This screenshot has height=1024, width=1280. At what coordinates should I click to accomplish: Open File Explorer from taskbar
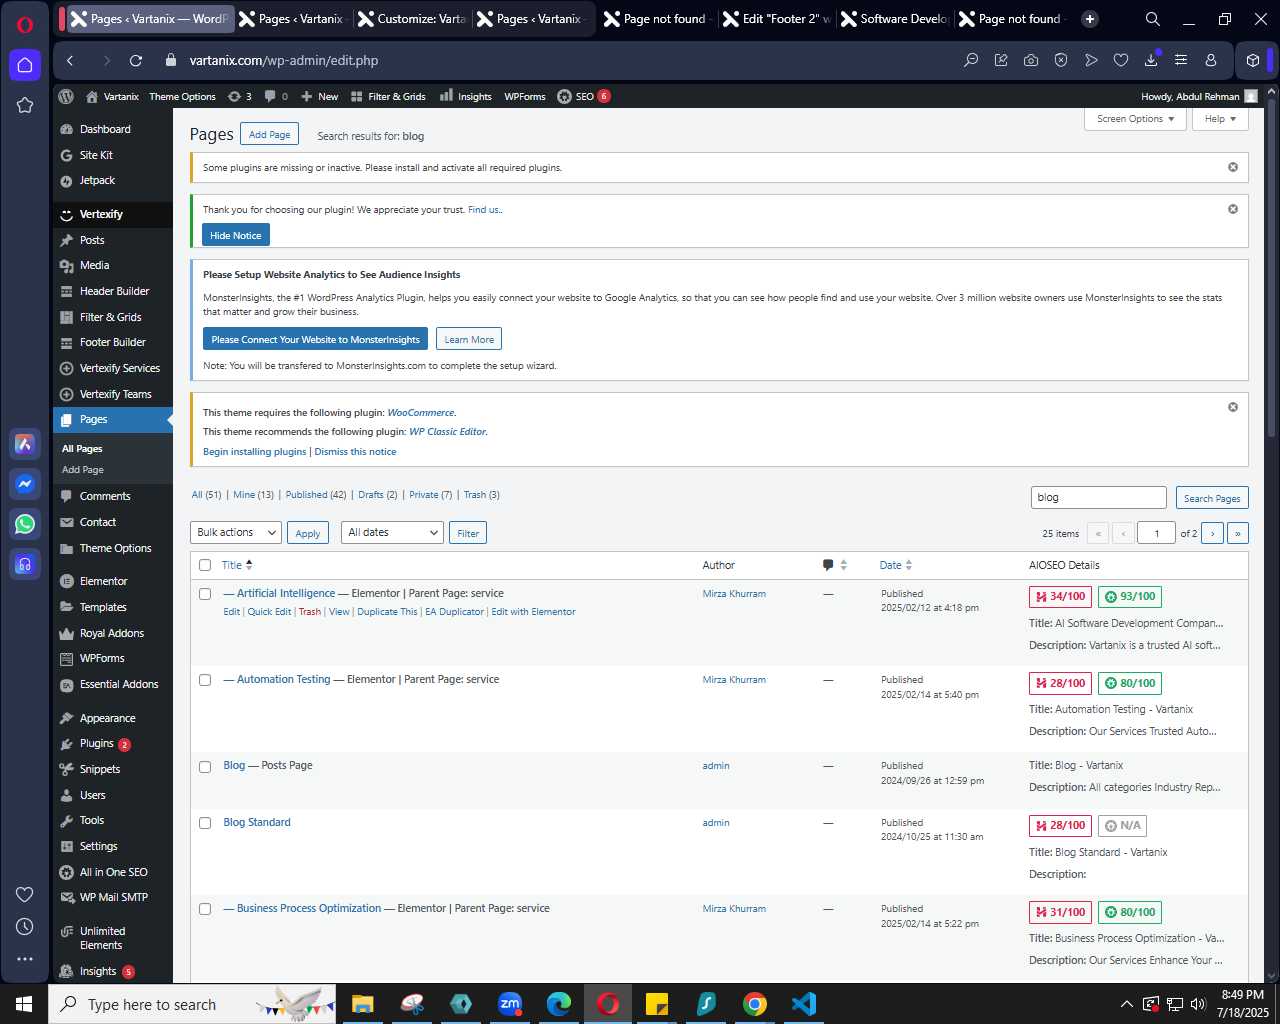coord(363,1004)
